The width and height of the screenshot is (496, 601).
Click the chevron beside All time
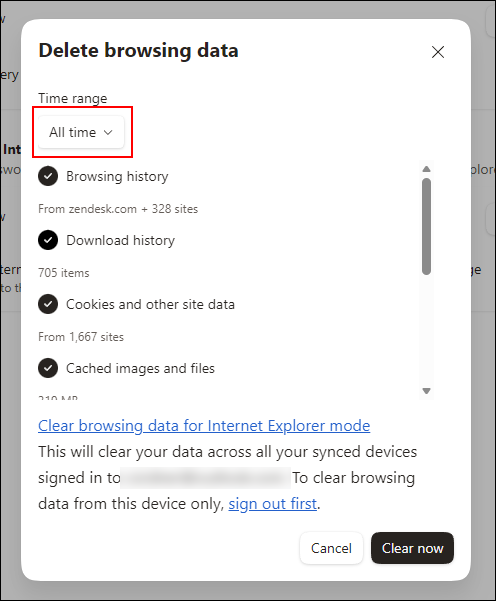coord(108,133)
